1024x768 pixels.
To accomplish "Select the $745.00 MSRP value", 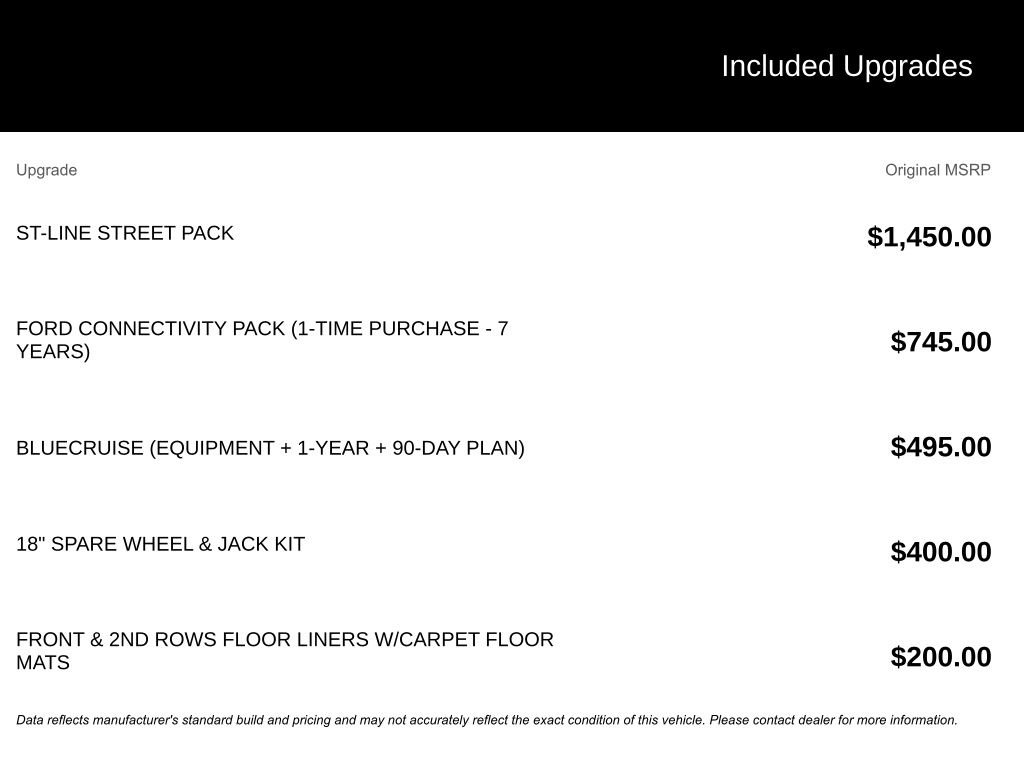I will pyautogui.click(x=941, y=342).
